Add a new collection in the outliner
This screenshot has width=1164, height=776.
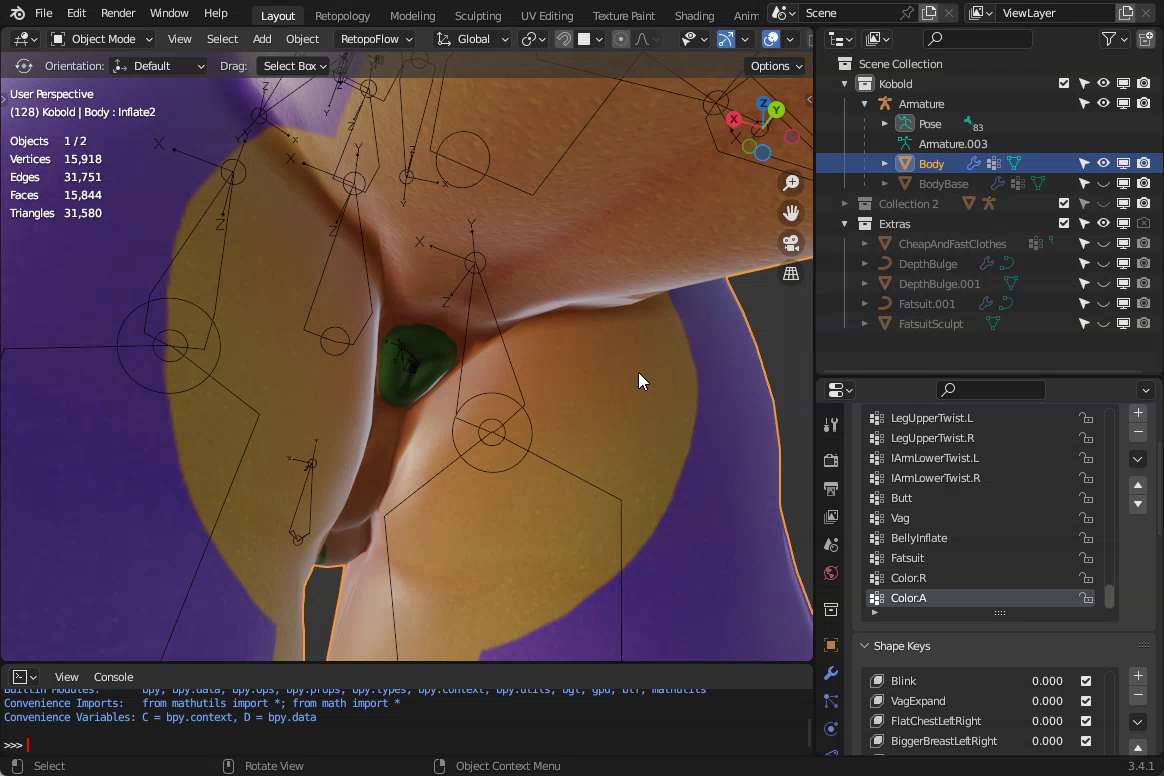[x=1146, y=39]
